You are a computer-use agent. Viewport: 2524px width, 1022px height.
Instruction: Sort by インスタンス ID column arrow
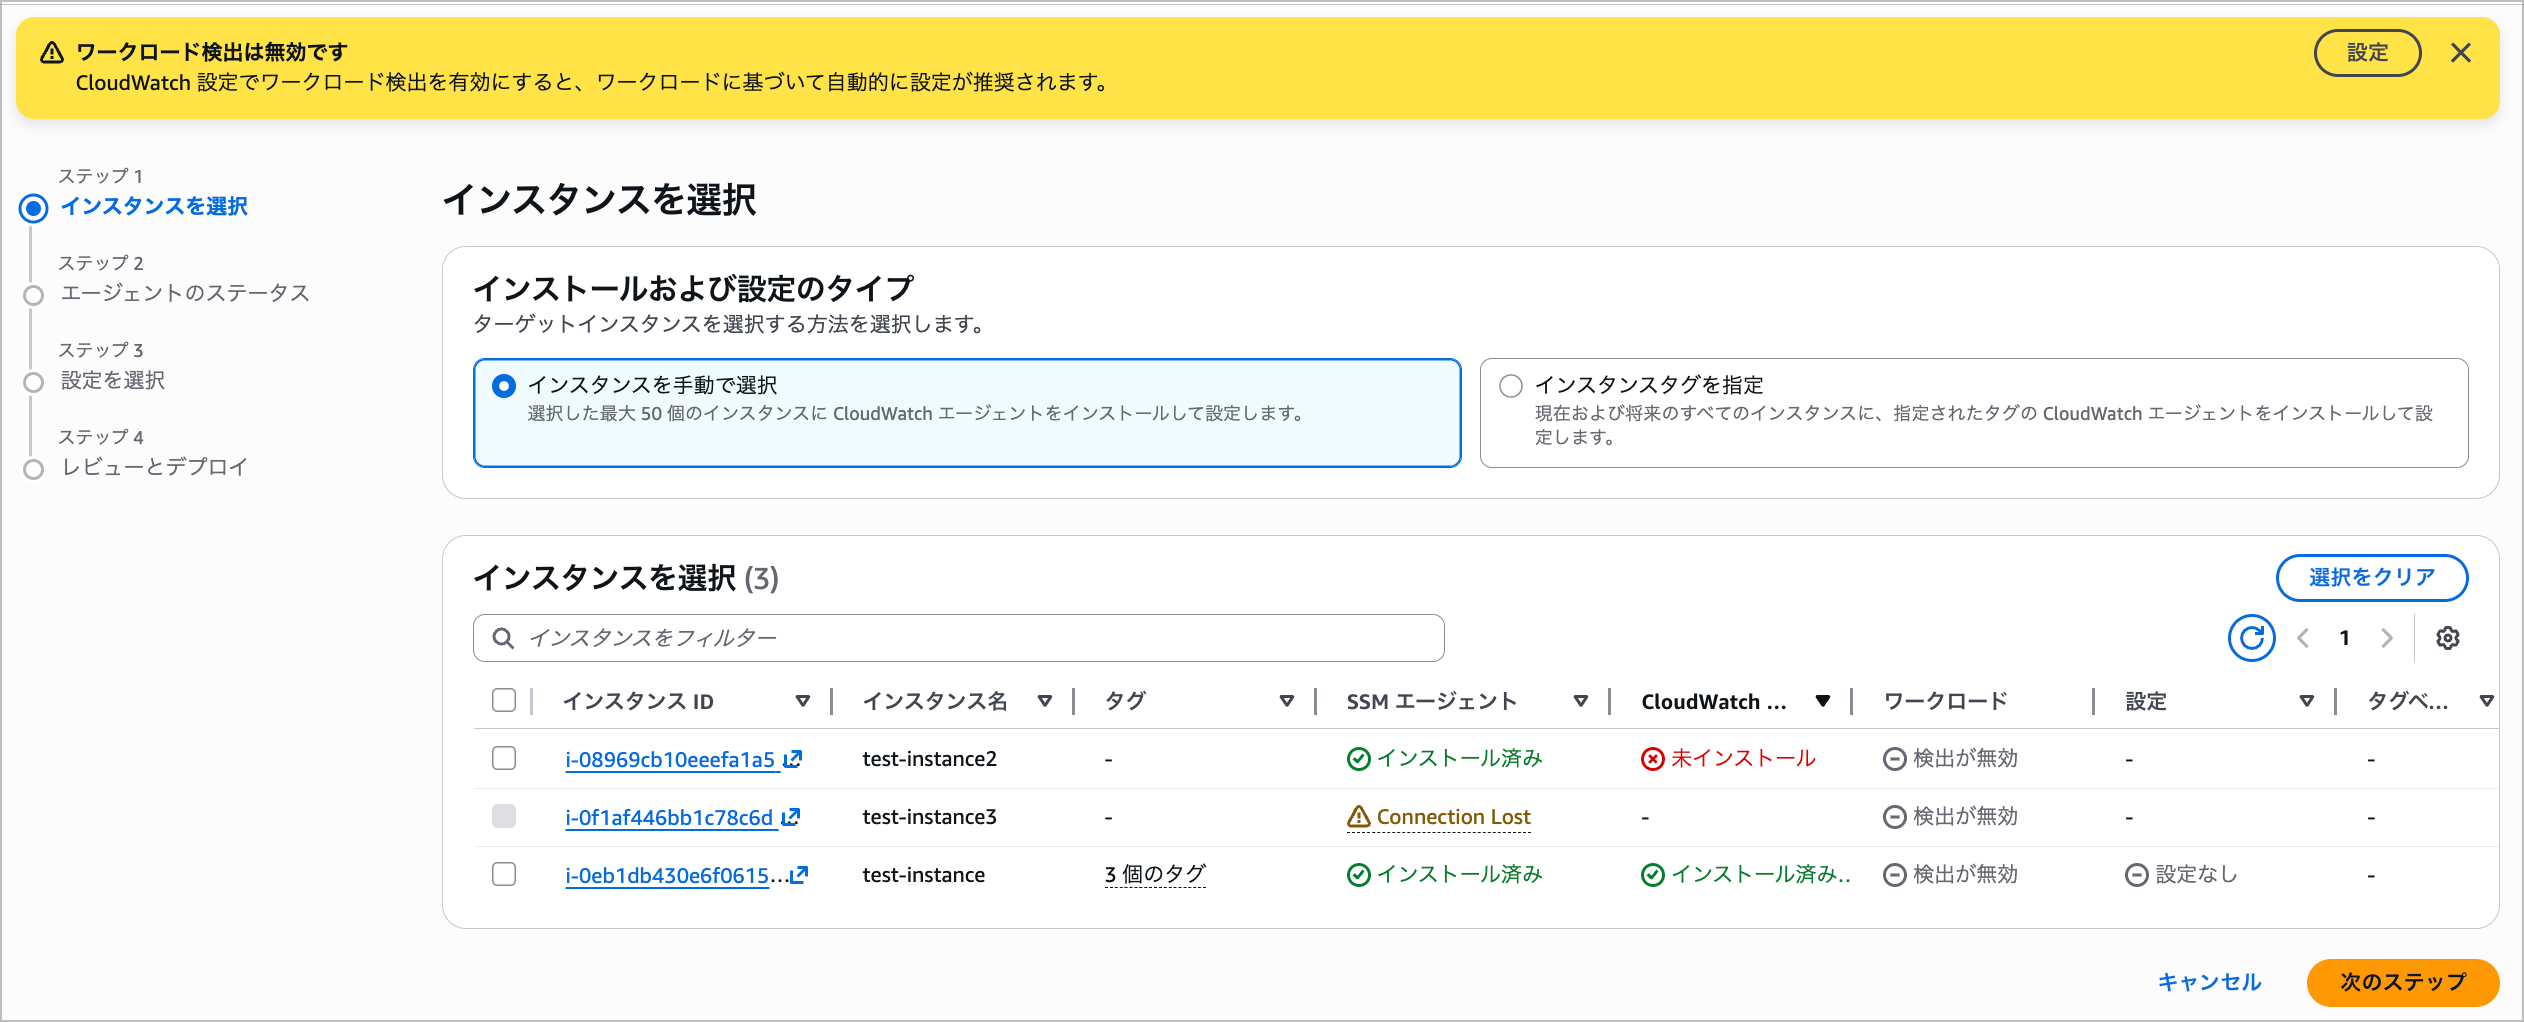coord(802,701)
